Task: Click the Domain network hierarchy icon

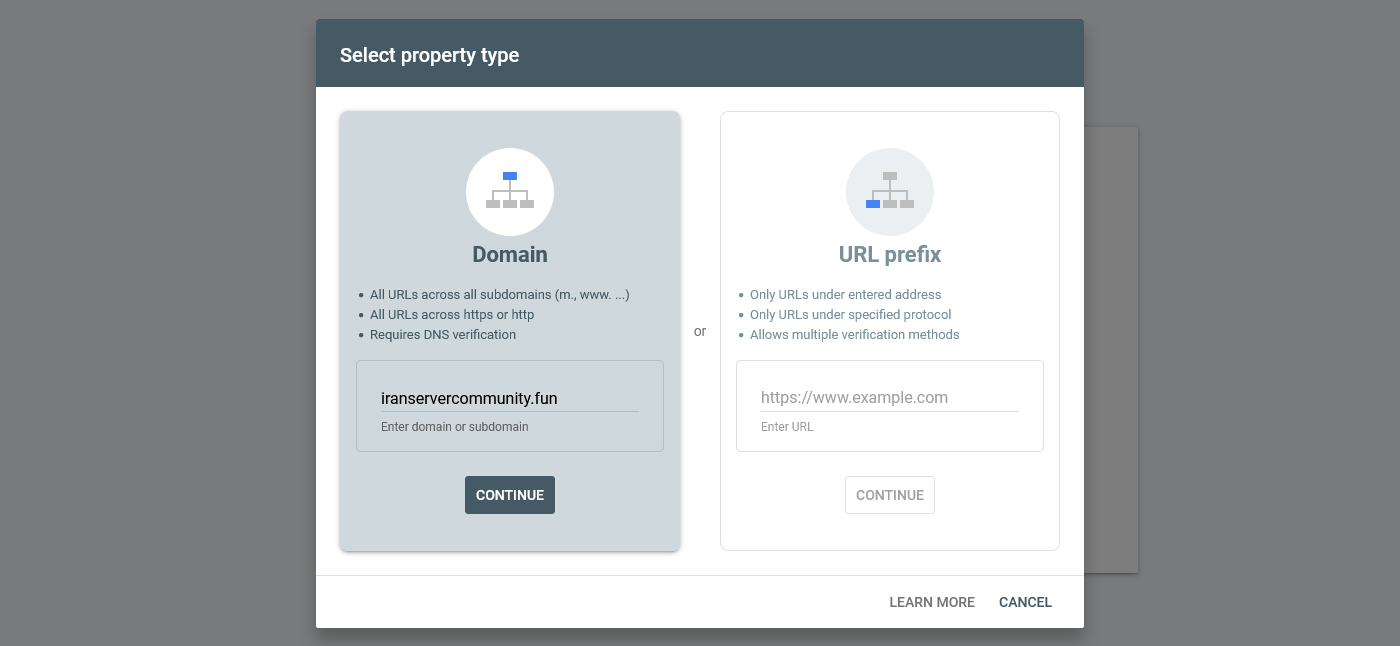Action: pos(510,191)
